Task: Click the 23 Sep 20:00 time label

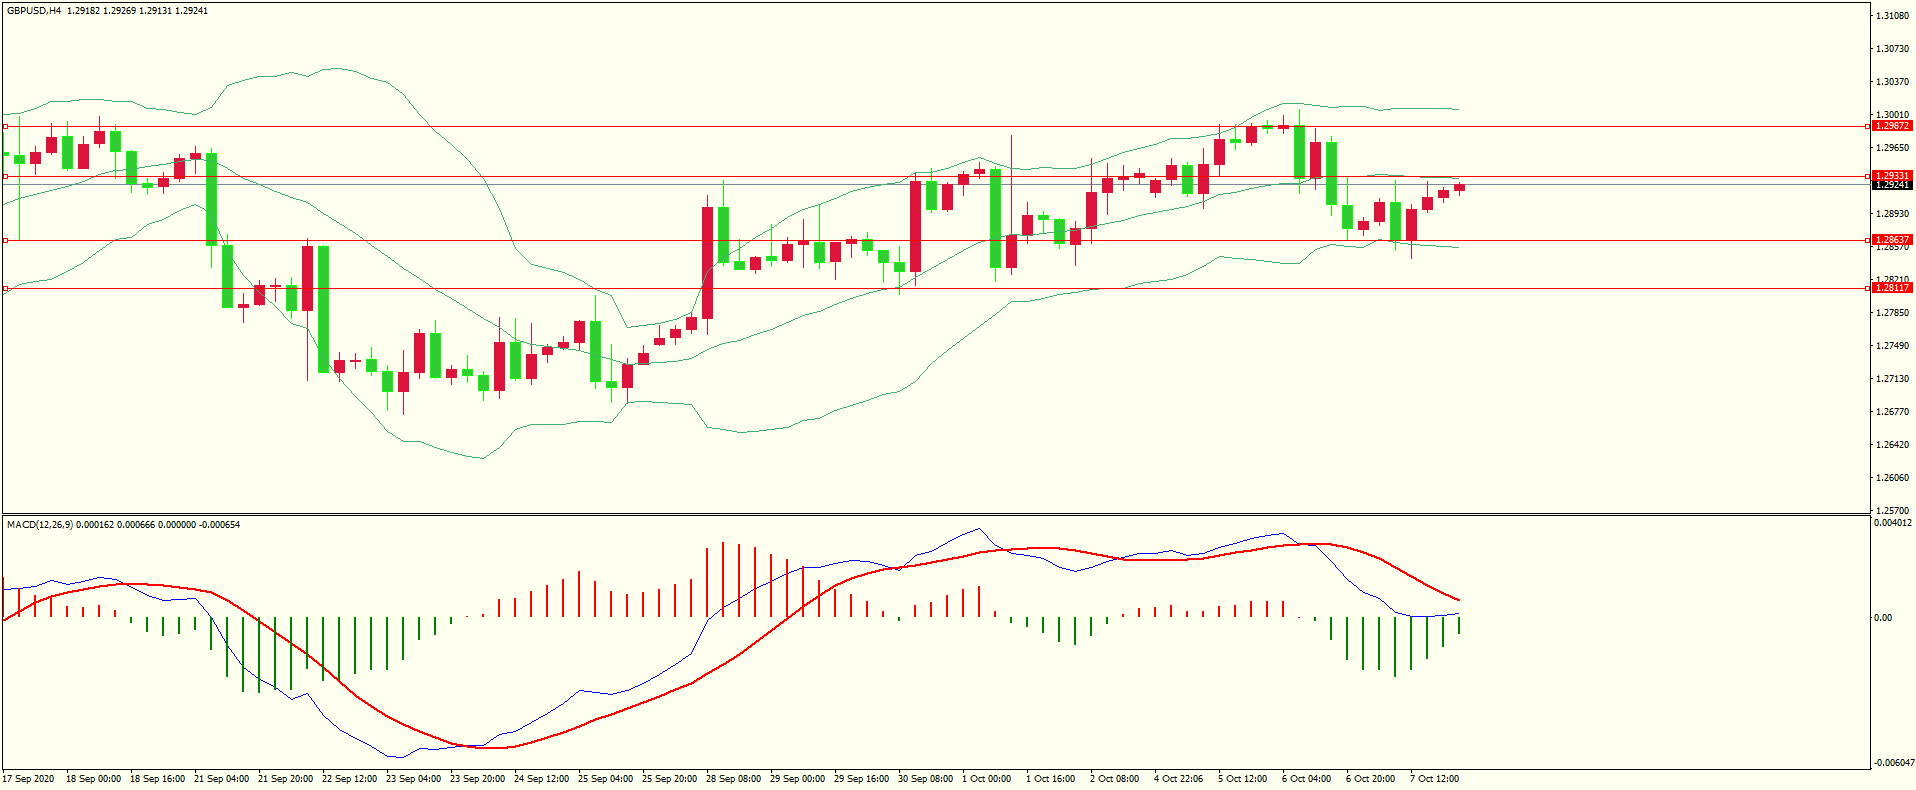Action: pyautogui.click(x=477, y=778)
